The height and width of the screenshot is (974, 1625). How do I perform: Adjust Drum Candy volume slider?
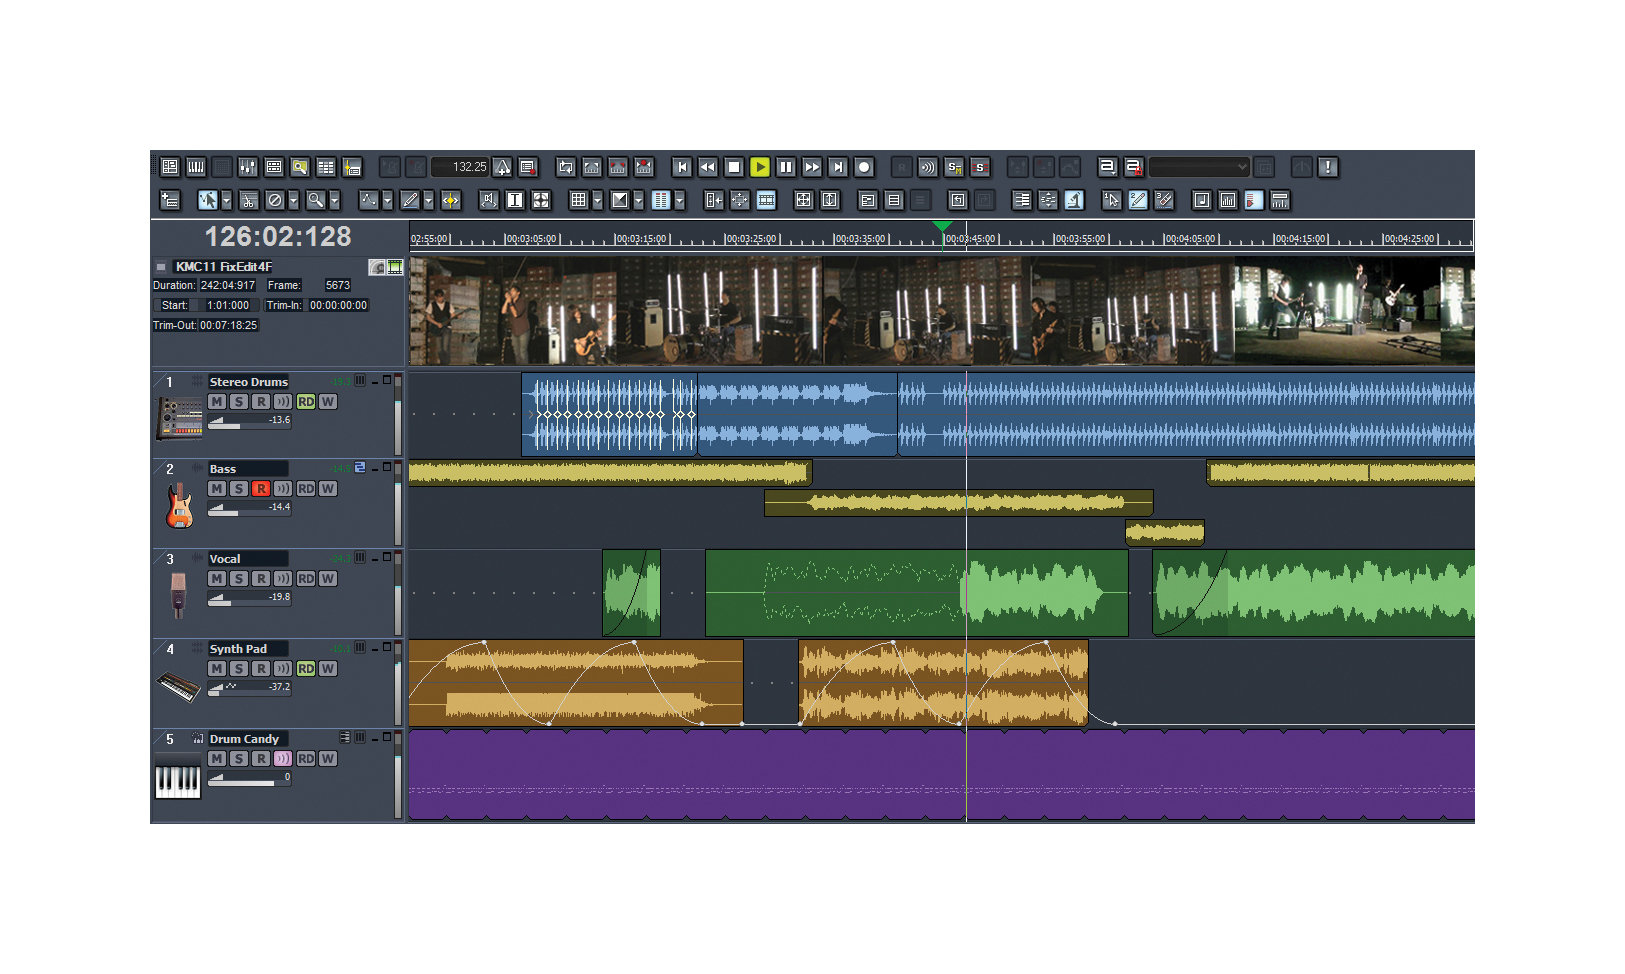pos(249,778)
